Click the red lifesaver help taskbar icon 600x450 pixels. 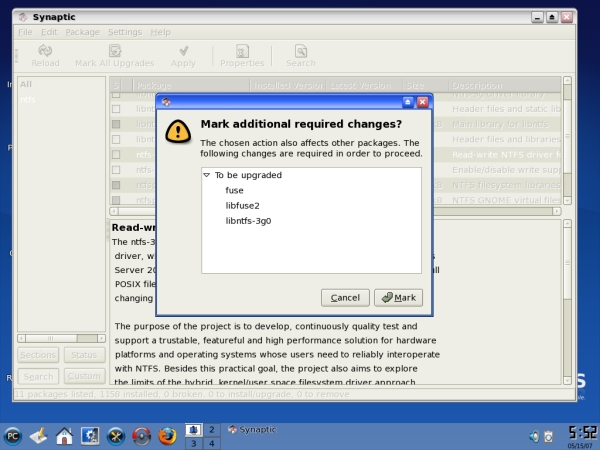(x=142, y=436)
